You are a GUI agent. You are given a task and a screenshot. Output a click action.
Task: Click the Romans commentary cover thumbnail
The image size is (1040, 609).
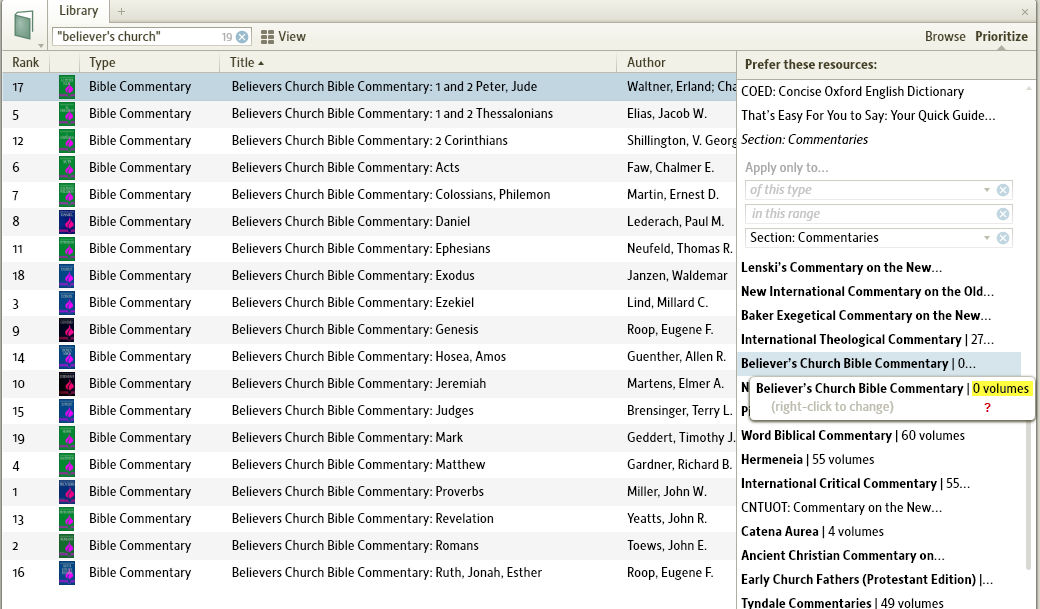click(67, 546)
